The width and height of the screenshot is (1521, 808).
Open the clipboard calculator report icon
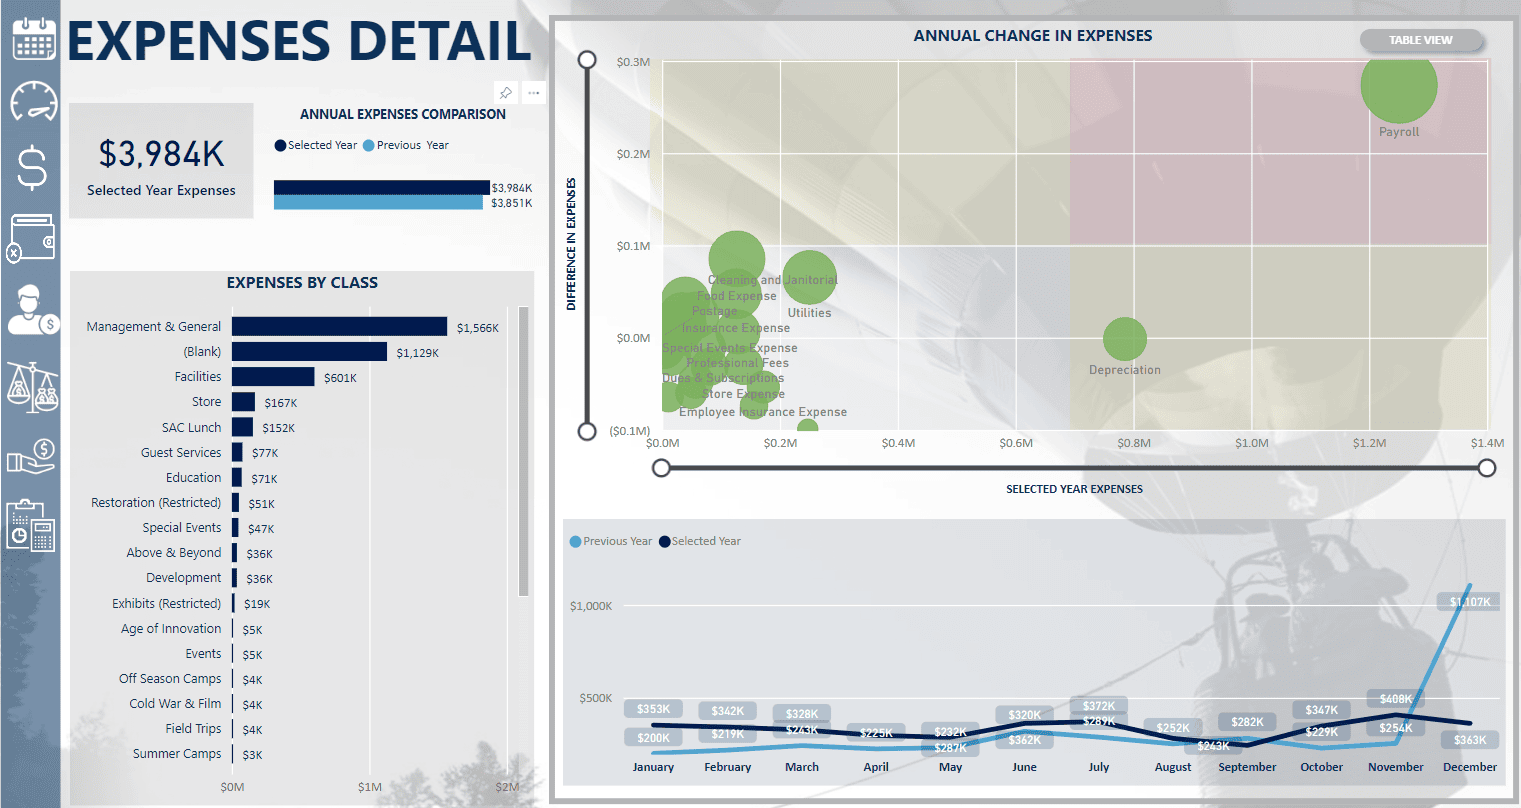31,526
